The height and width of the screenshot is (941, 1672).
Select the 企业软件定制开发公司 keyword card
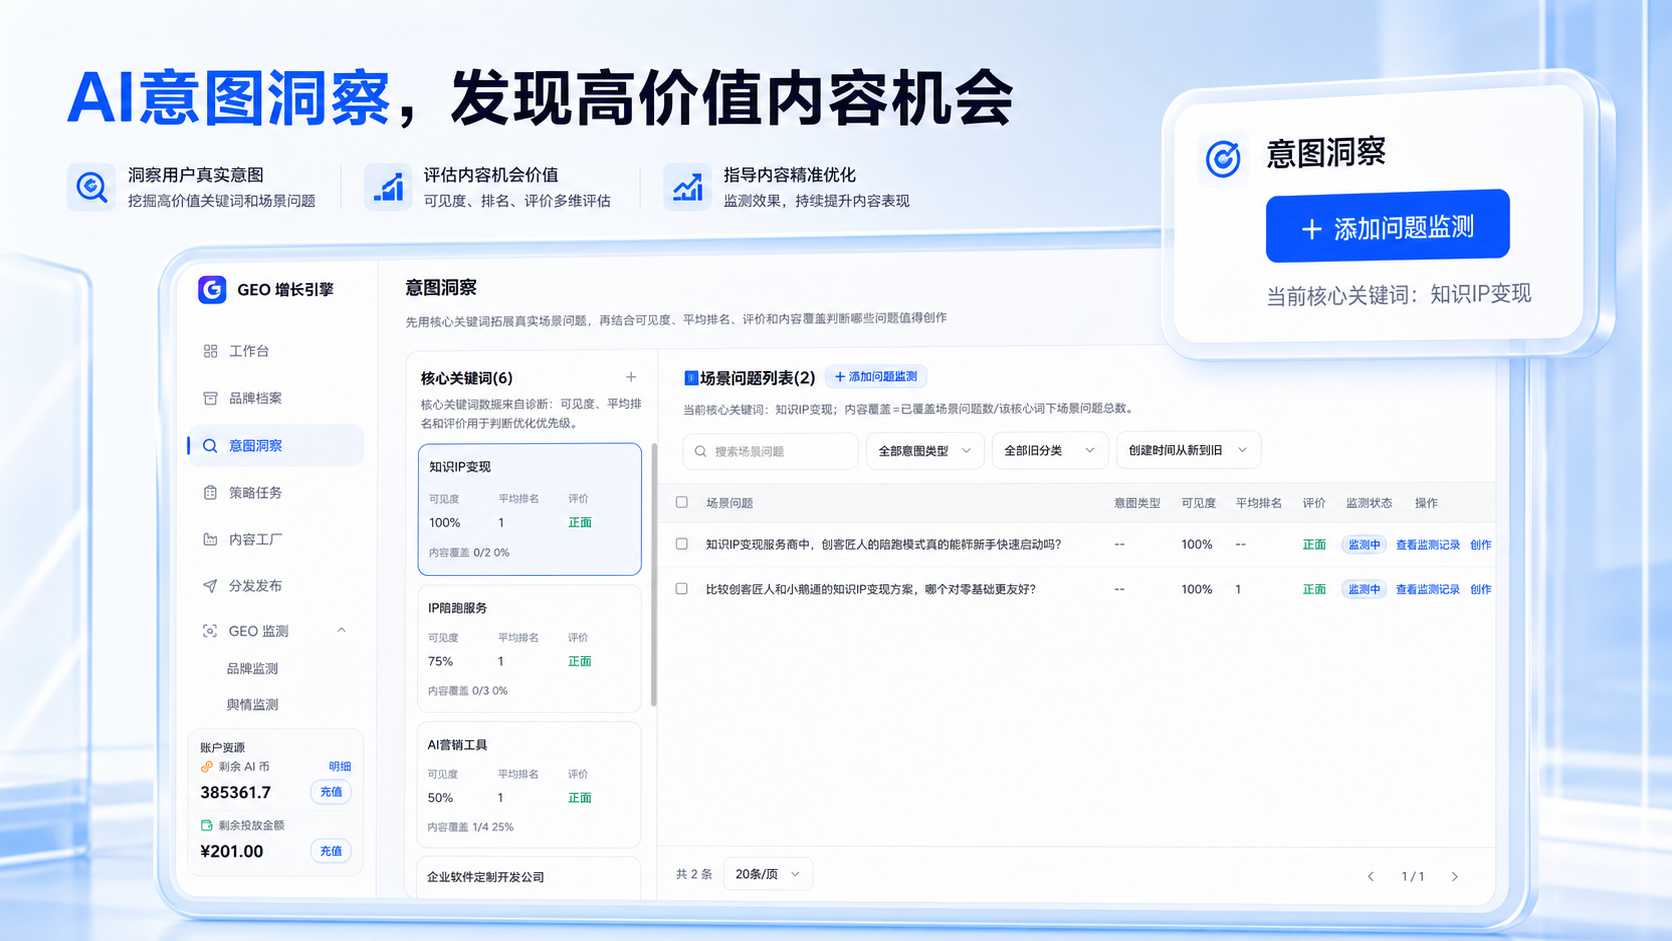(x=530, y=877)
